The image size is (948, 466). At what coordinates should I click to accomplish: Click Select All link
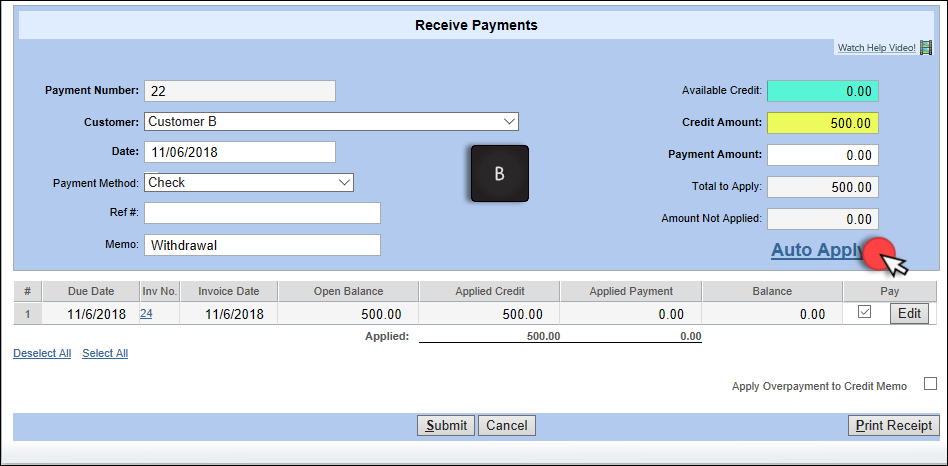click(105, 354)
